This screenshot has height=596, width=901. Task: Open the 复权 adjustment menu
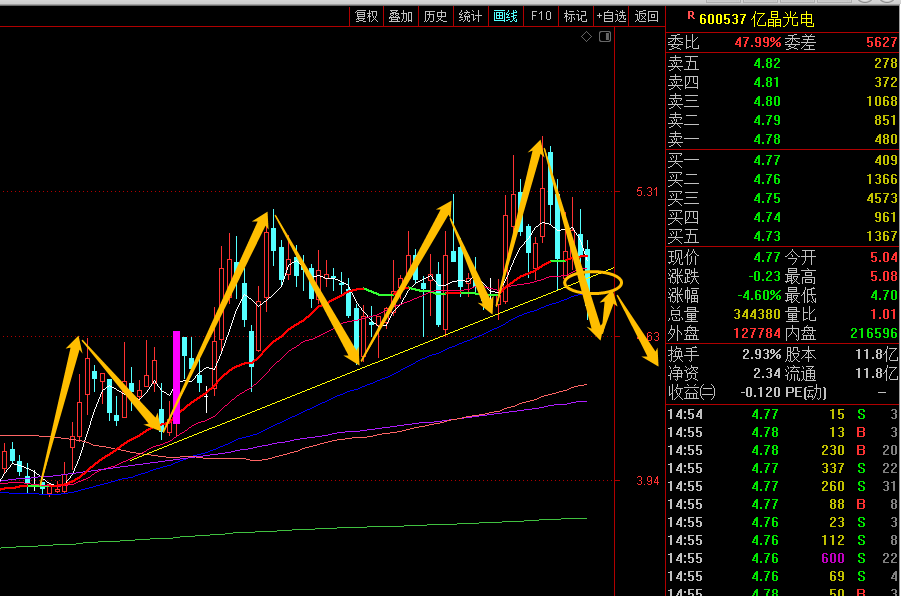pyautogui.click(x=366, y=16)
